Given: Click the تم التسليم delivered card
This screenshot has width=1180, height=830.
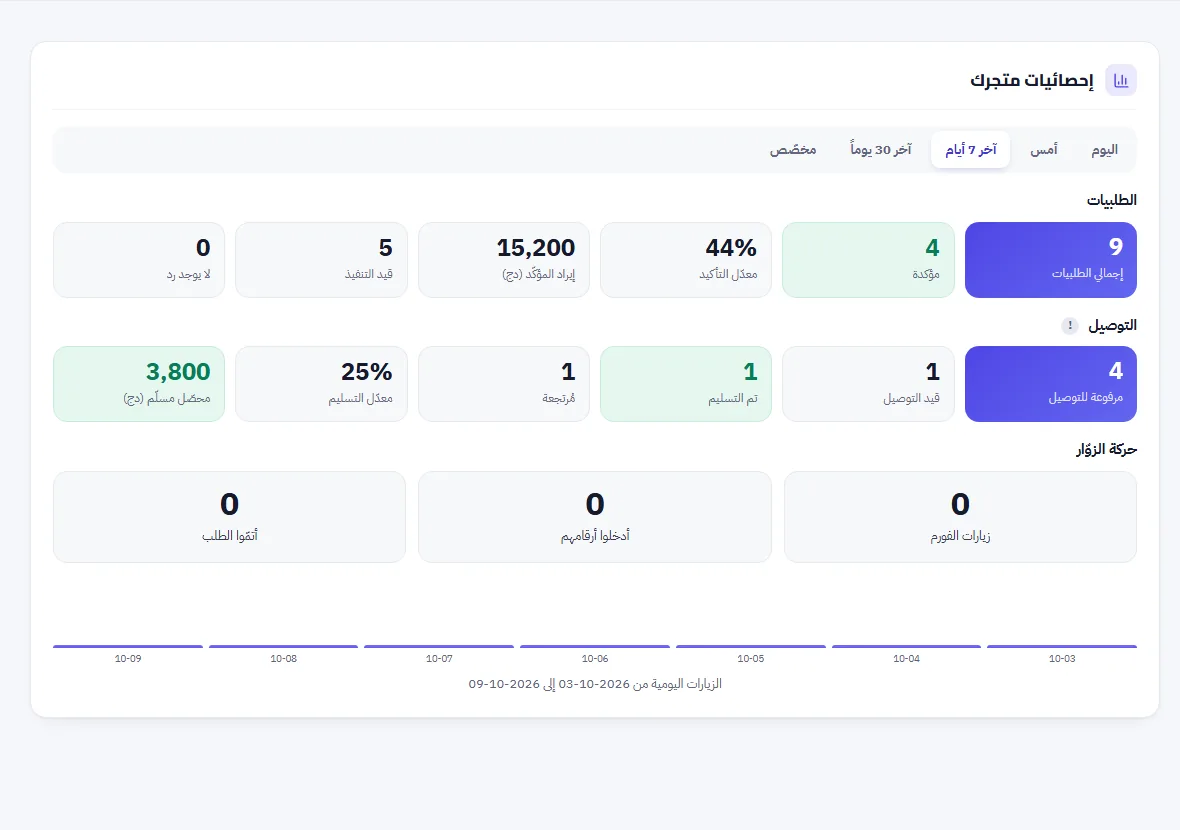Looking at the screenshot, I should point(686,384).
